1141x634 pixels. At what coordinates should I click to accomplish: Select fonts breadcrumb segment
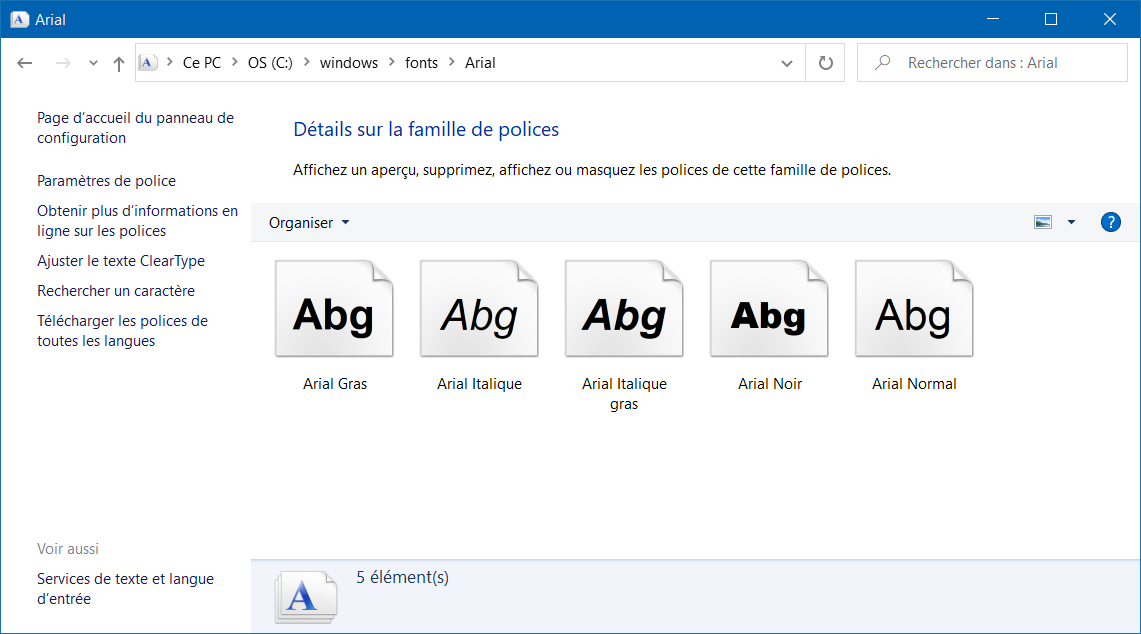421,63
